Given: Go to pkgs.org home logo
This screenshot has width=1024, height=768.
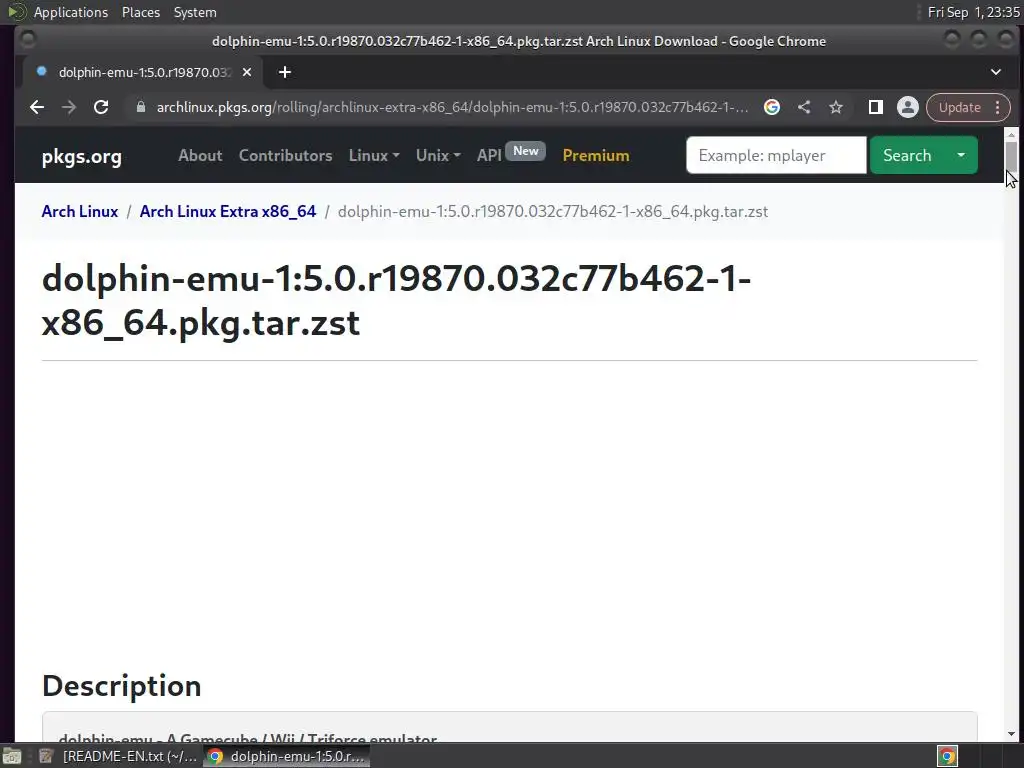Looking at the screenshot, I should pos(82,157).
